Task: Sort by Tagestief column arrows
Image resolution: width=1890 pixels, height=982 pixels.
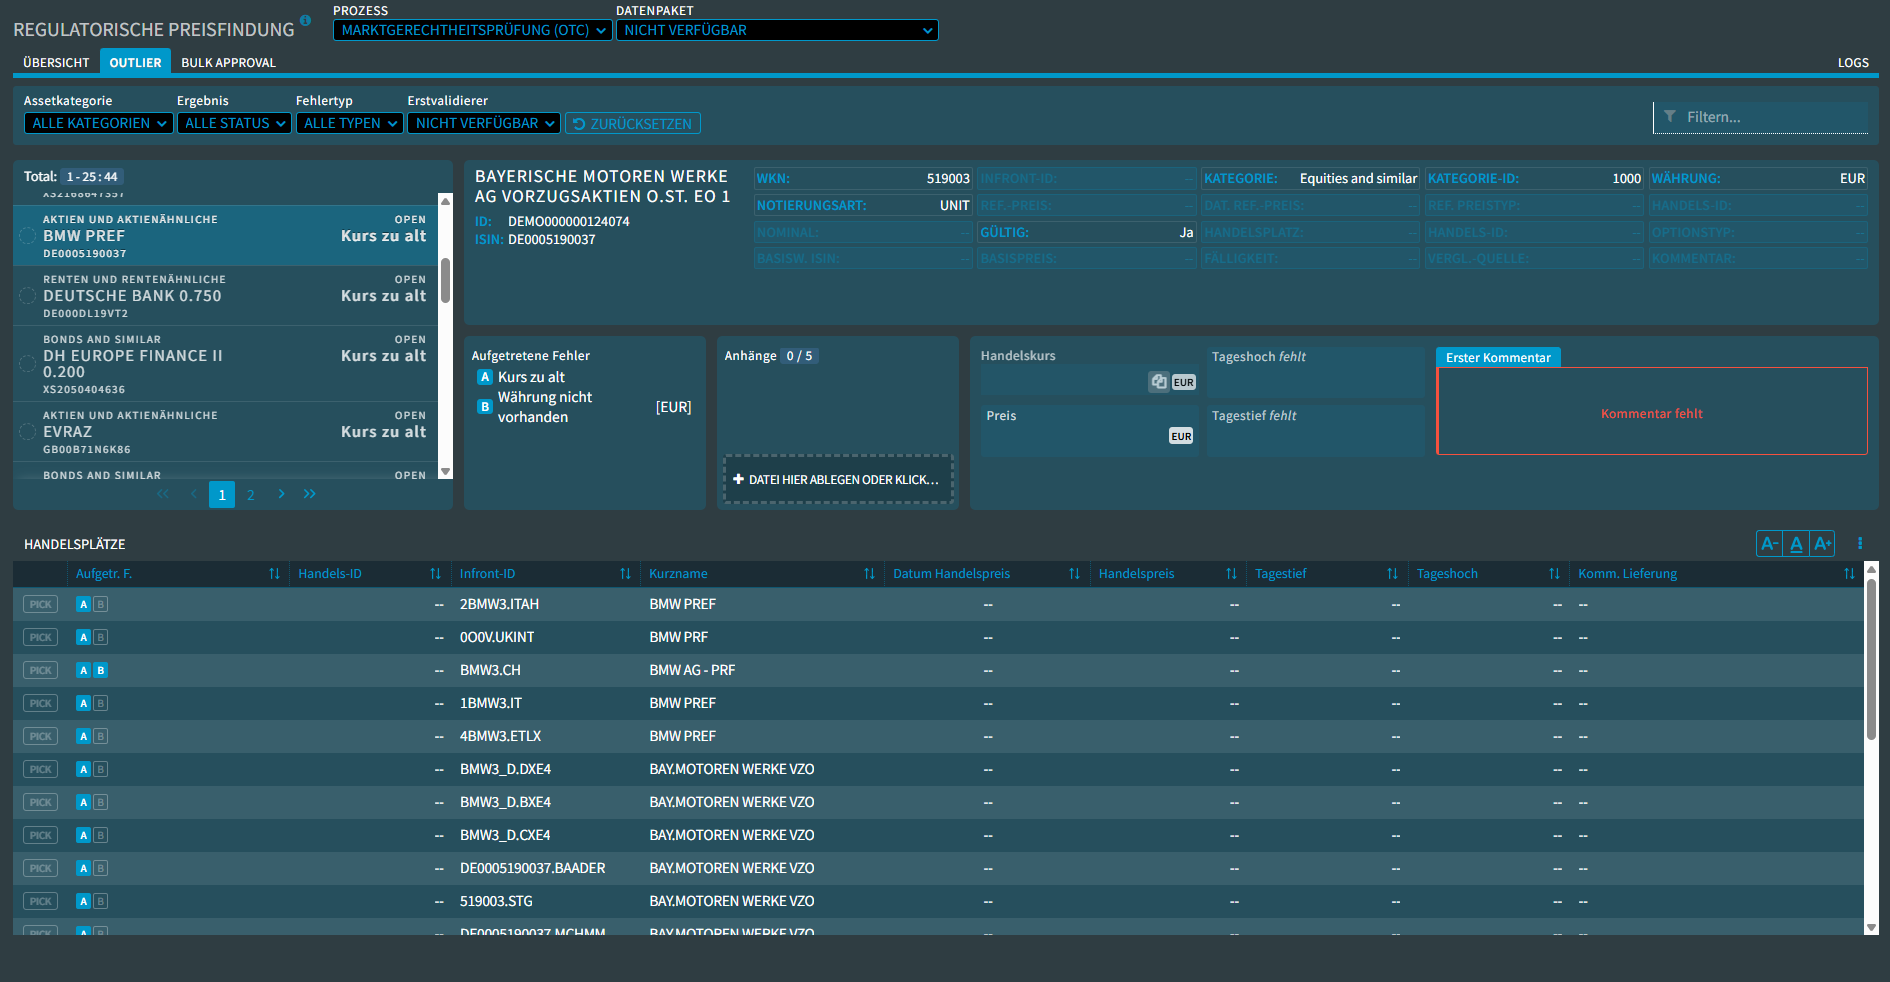Action: click(1392, 574)
